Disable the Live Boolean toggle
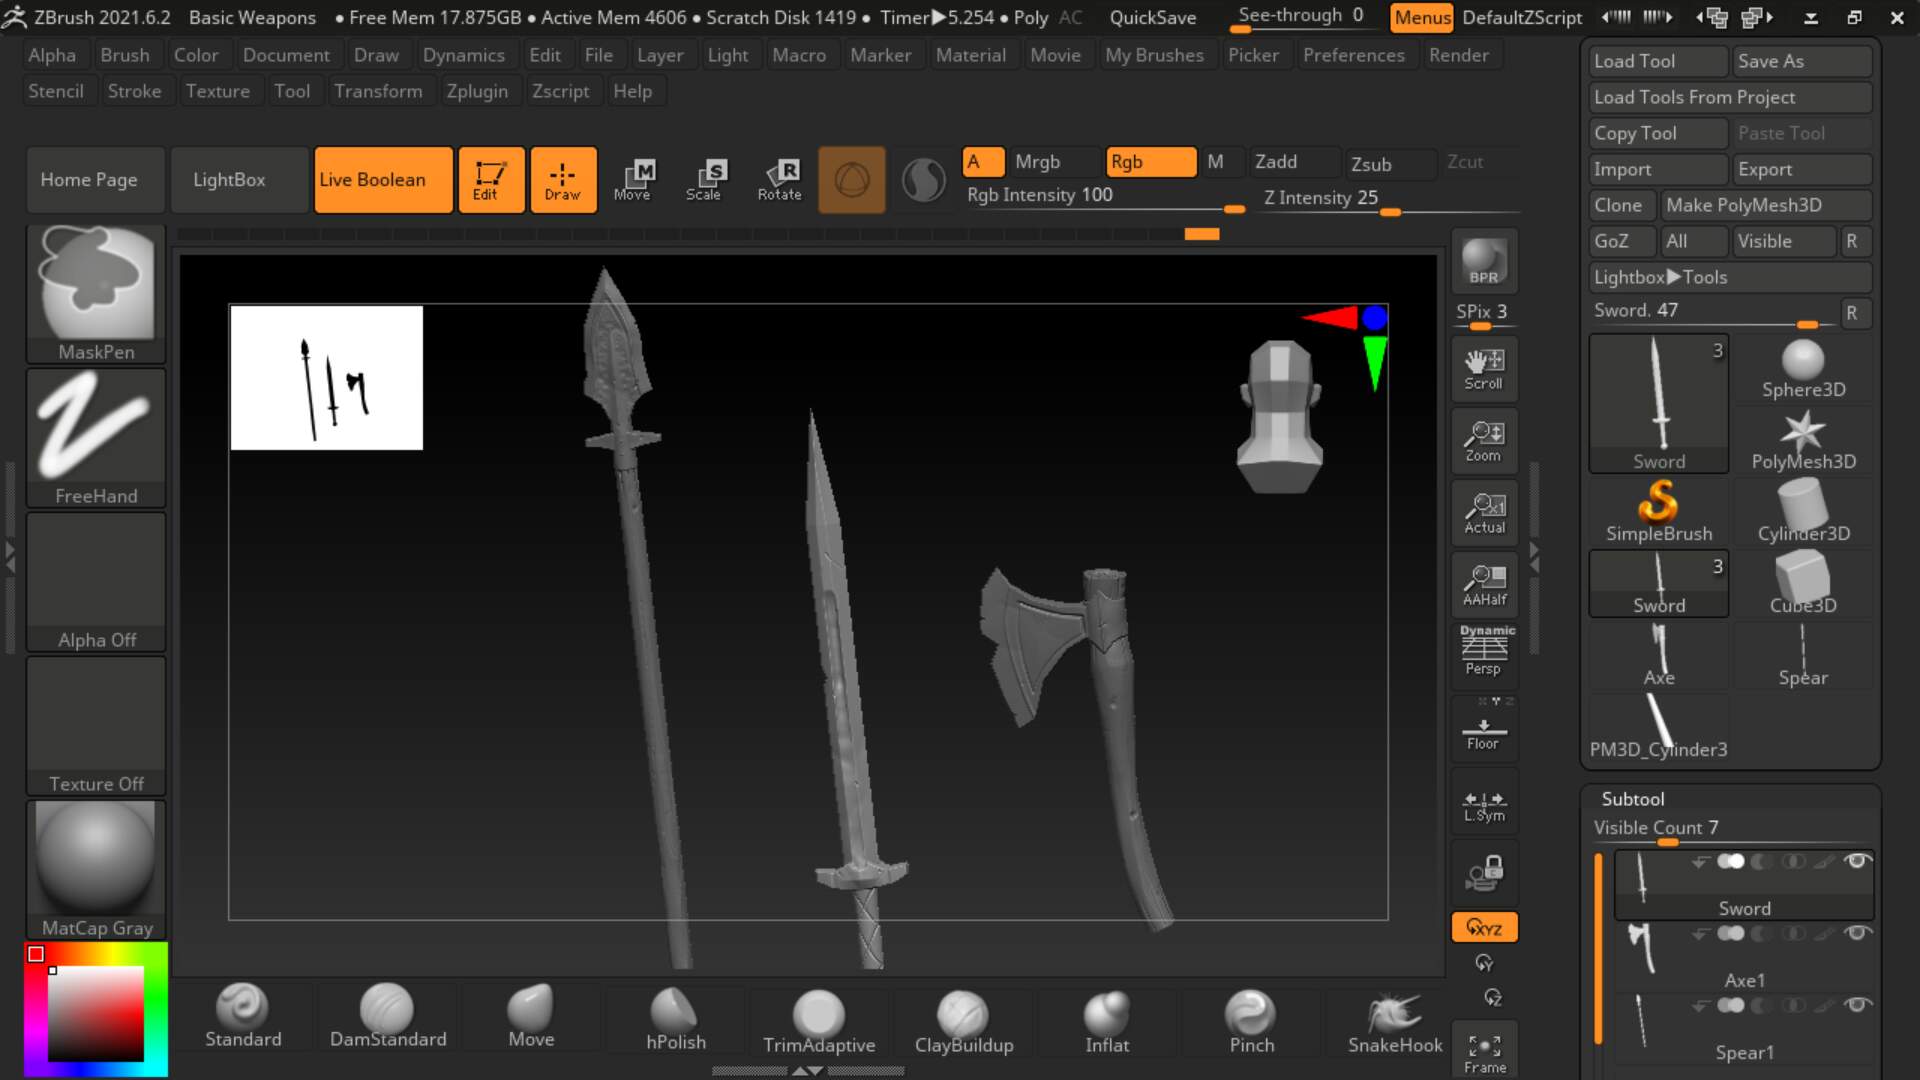The width and height of the screenshot is (1920, 1080). tap(383, 180)
